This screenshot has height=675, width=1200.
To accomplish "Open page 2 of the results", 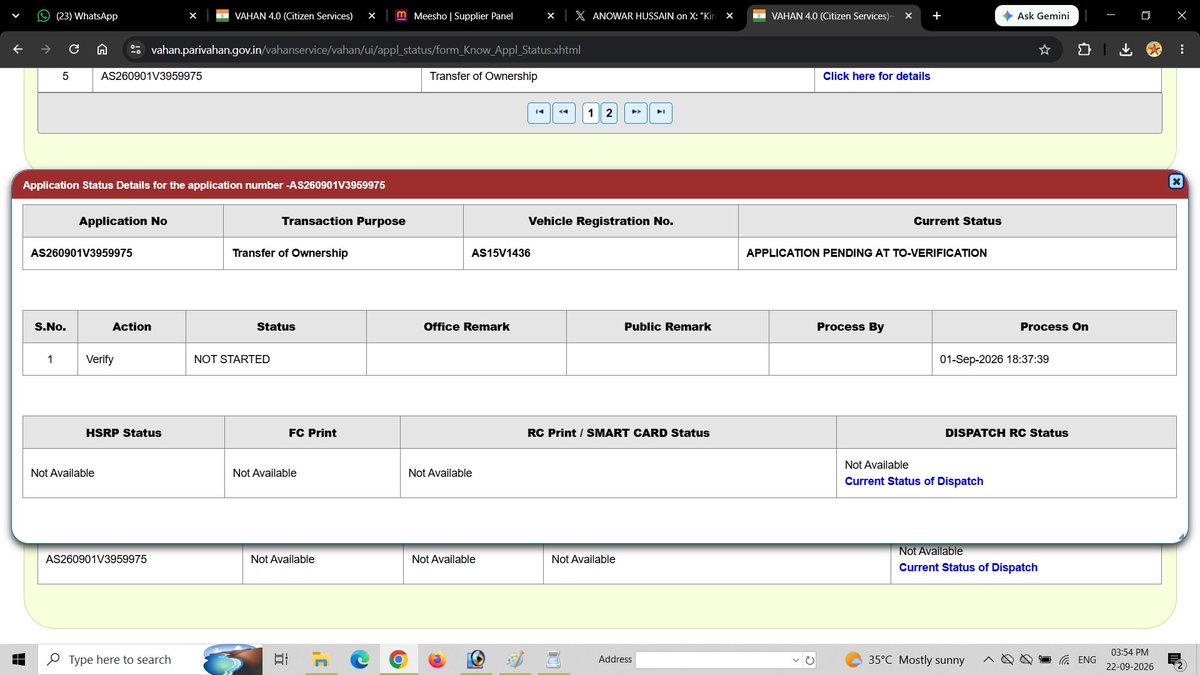I will click(609, 112).
